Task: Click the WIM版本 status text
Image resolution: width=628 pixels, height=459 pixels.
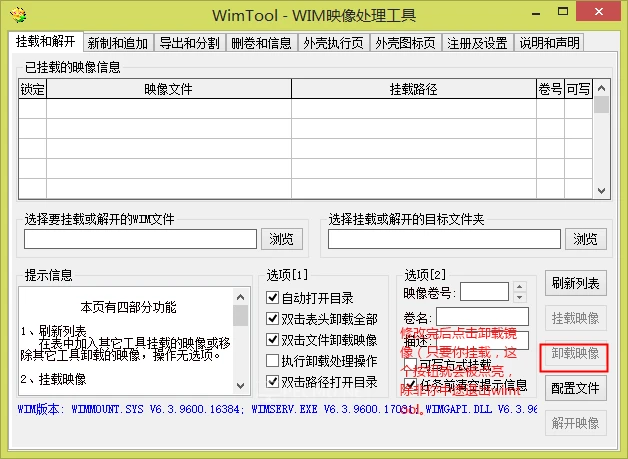Action: [276, 409]
